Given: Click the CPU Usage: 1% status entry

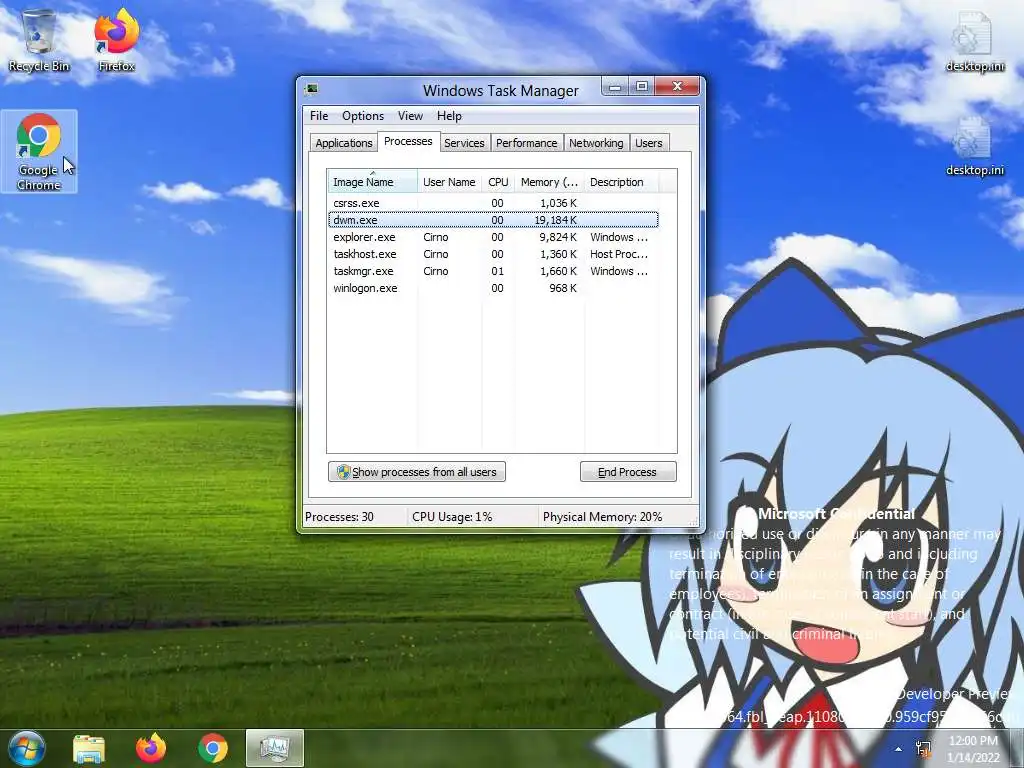Looking at the screenshot, I should pos(452,517).
